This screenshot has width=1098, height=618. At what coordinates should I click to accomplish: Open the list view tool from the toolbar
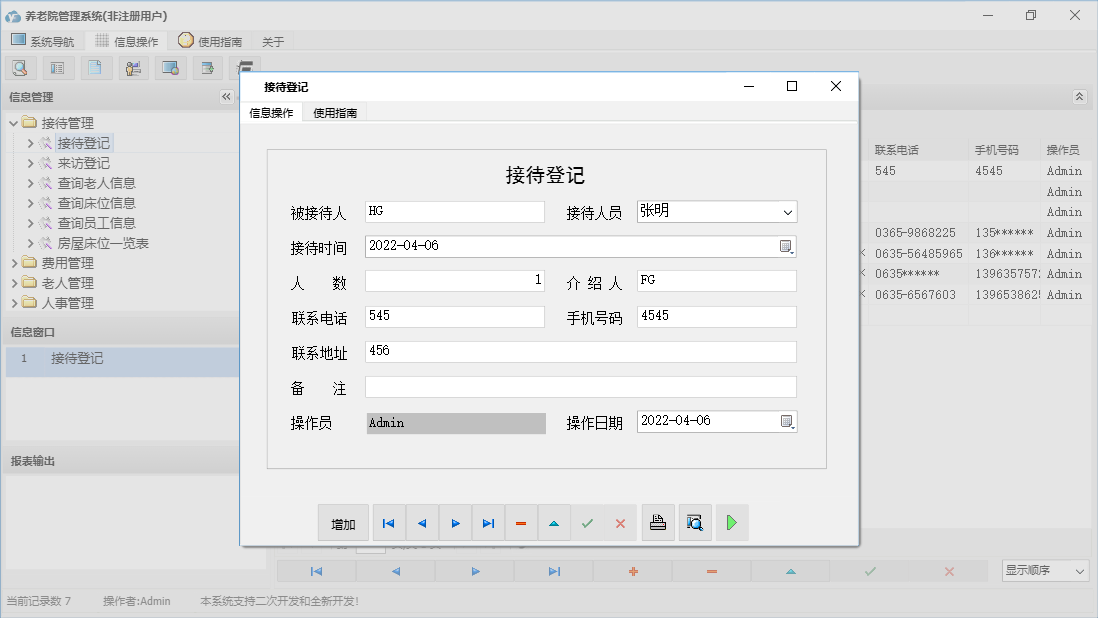click(57, 67)
